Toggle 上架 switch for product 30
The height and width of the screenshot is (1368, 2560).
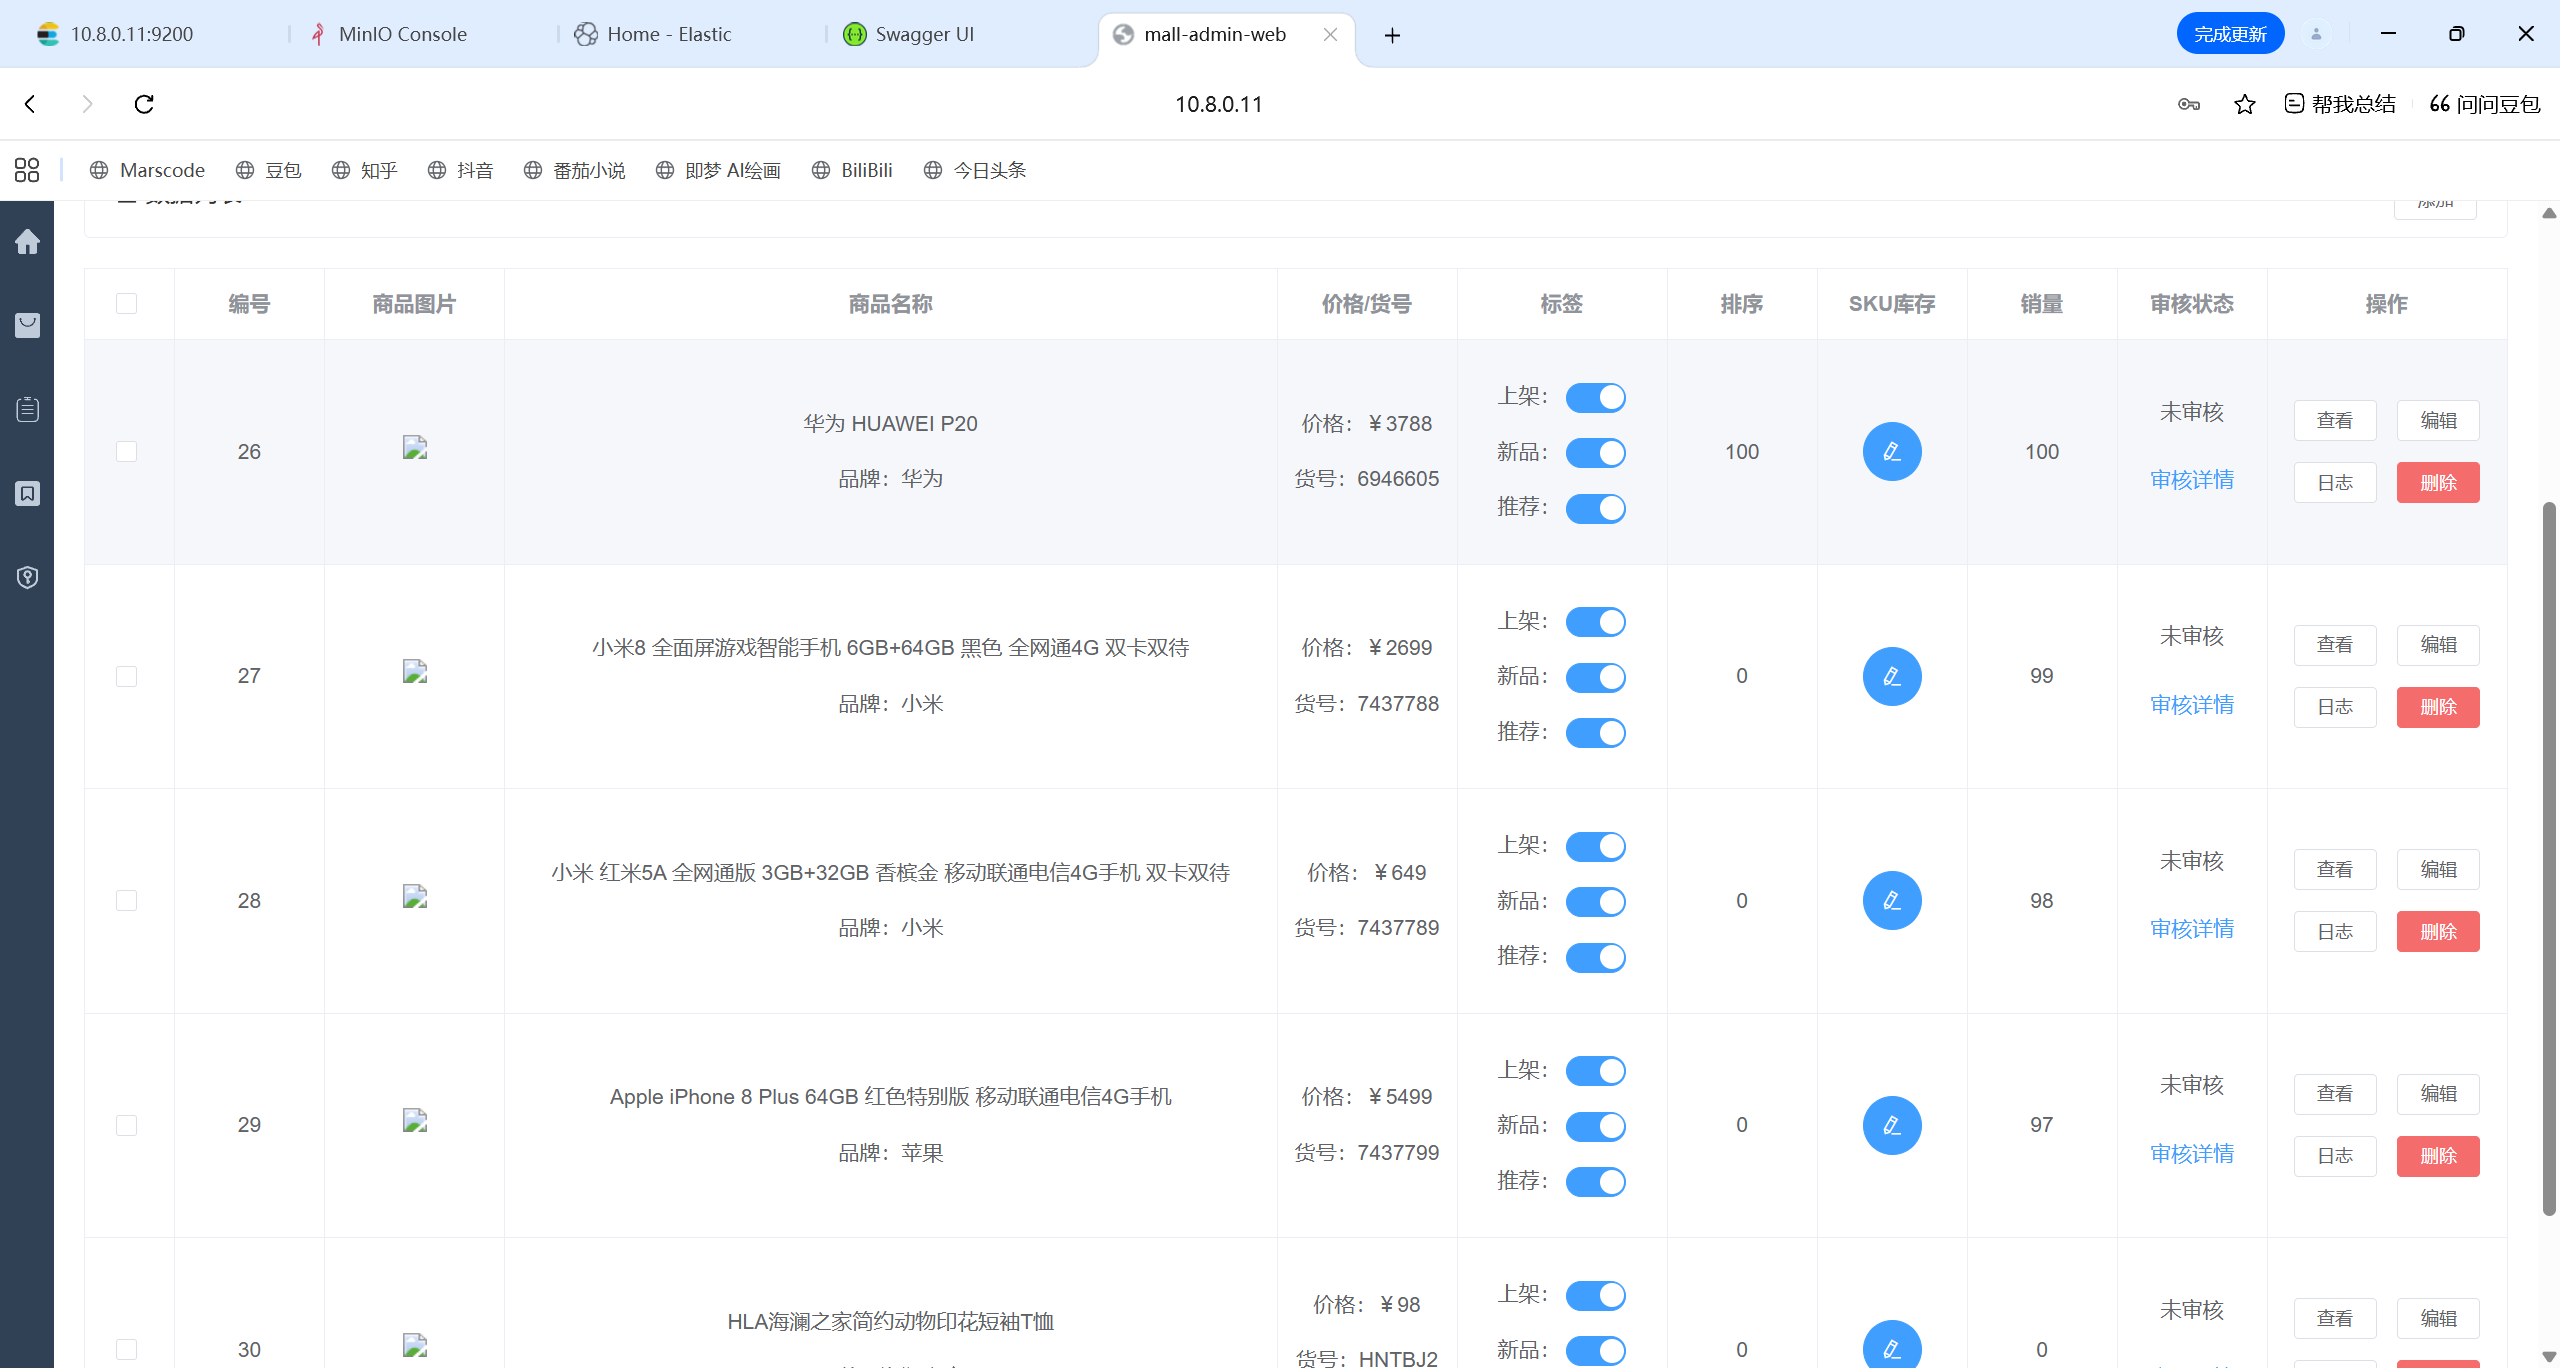(1596, 1296)
